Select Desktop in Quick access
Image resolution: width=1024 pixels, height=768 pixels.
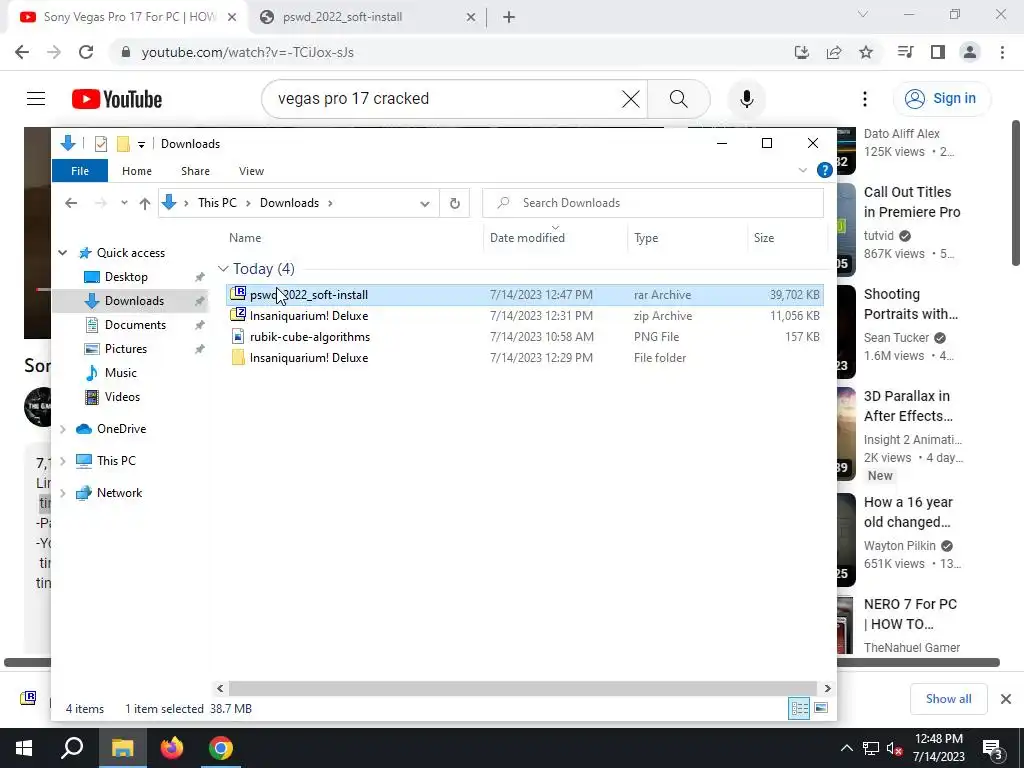126,277
